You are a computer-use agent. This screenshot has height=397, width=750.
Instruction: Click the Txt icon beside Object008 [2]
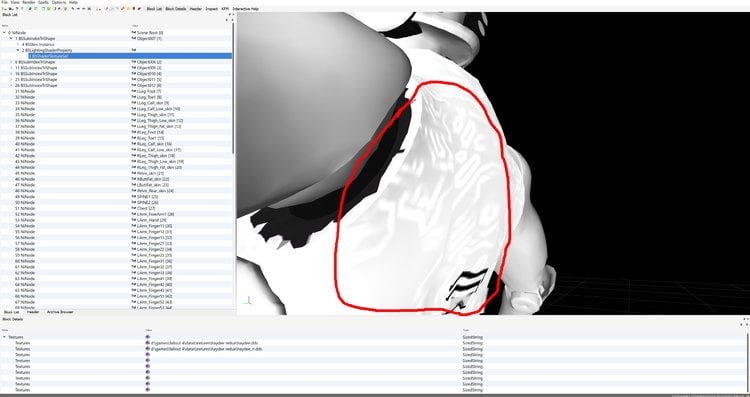tap(133, 62)
